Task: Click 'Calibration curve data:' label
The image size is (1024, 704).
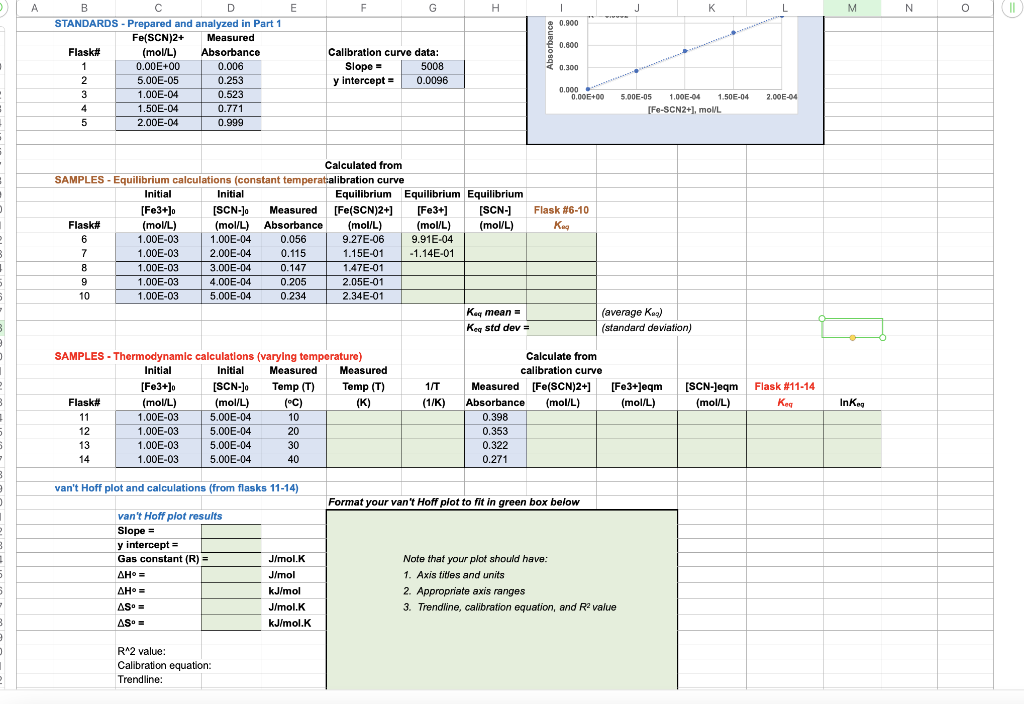Action: coord(383,52)
